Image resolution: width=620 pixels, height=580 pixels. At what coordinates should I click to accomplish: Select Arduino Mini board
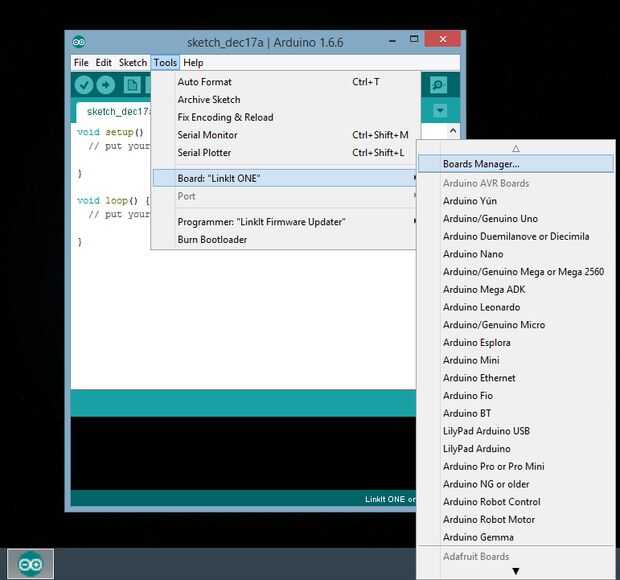[516, 360]
